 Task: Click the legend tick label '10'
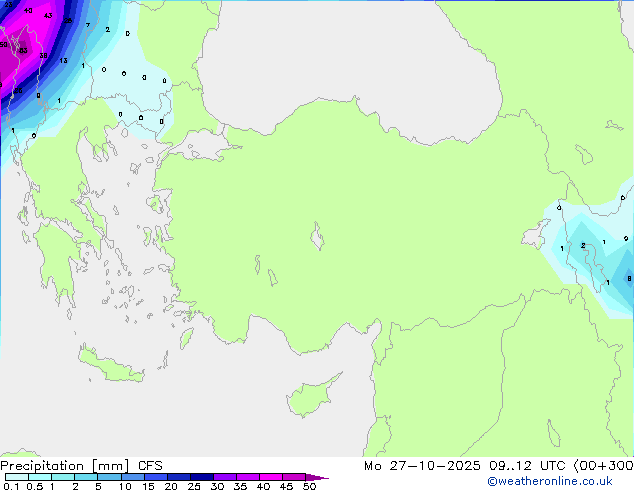[125, 486]
